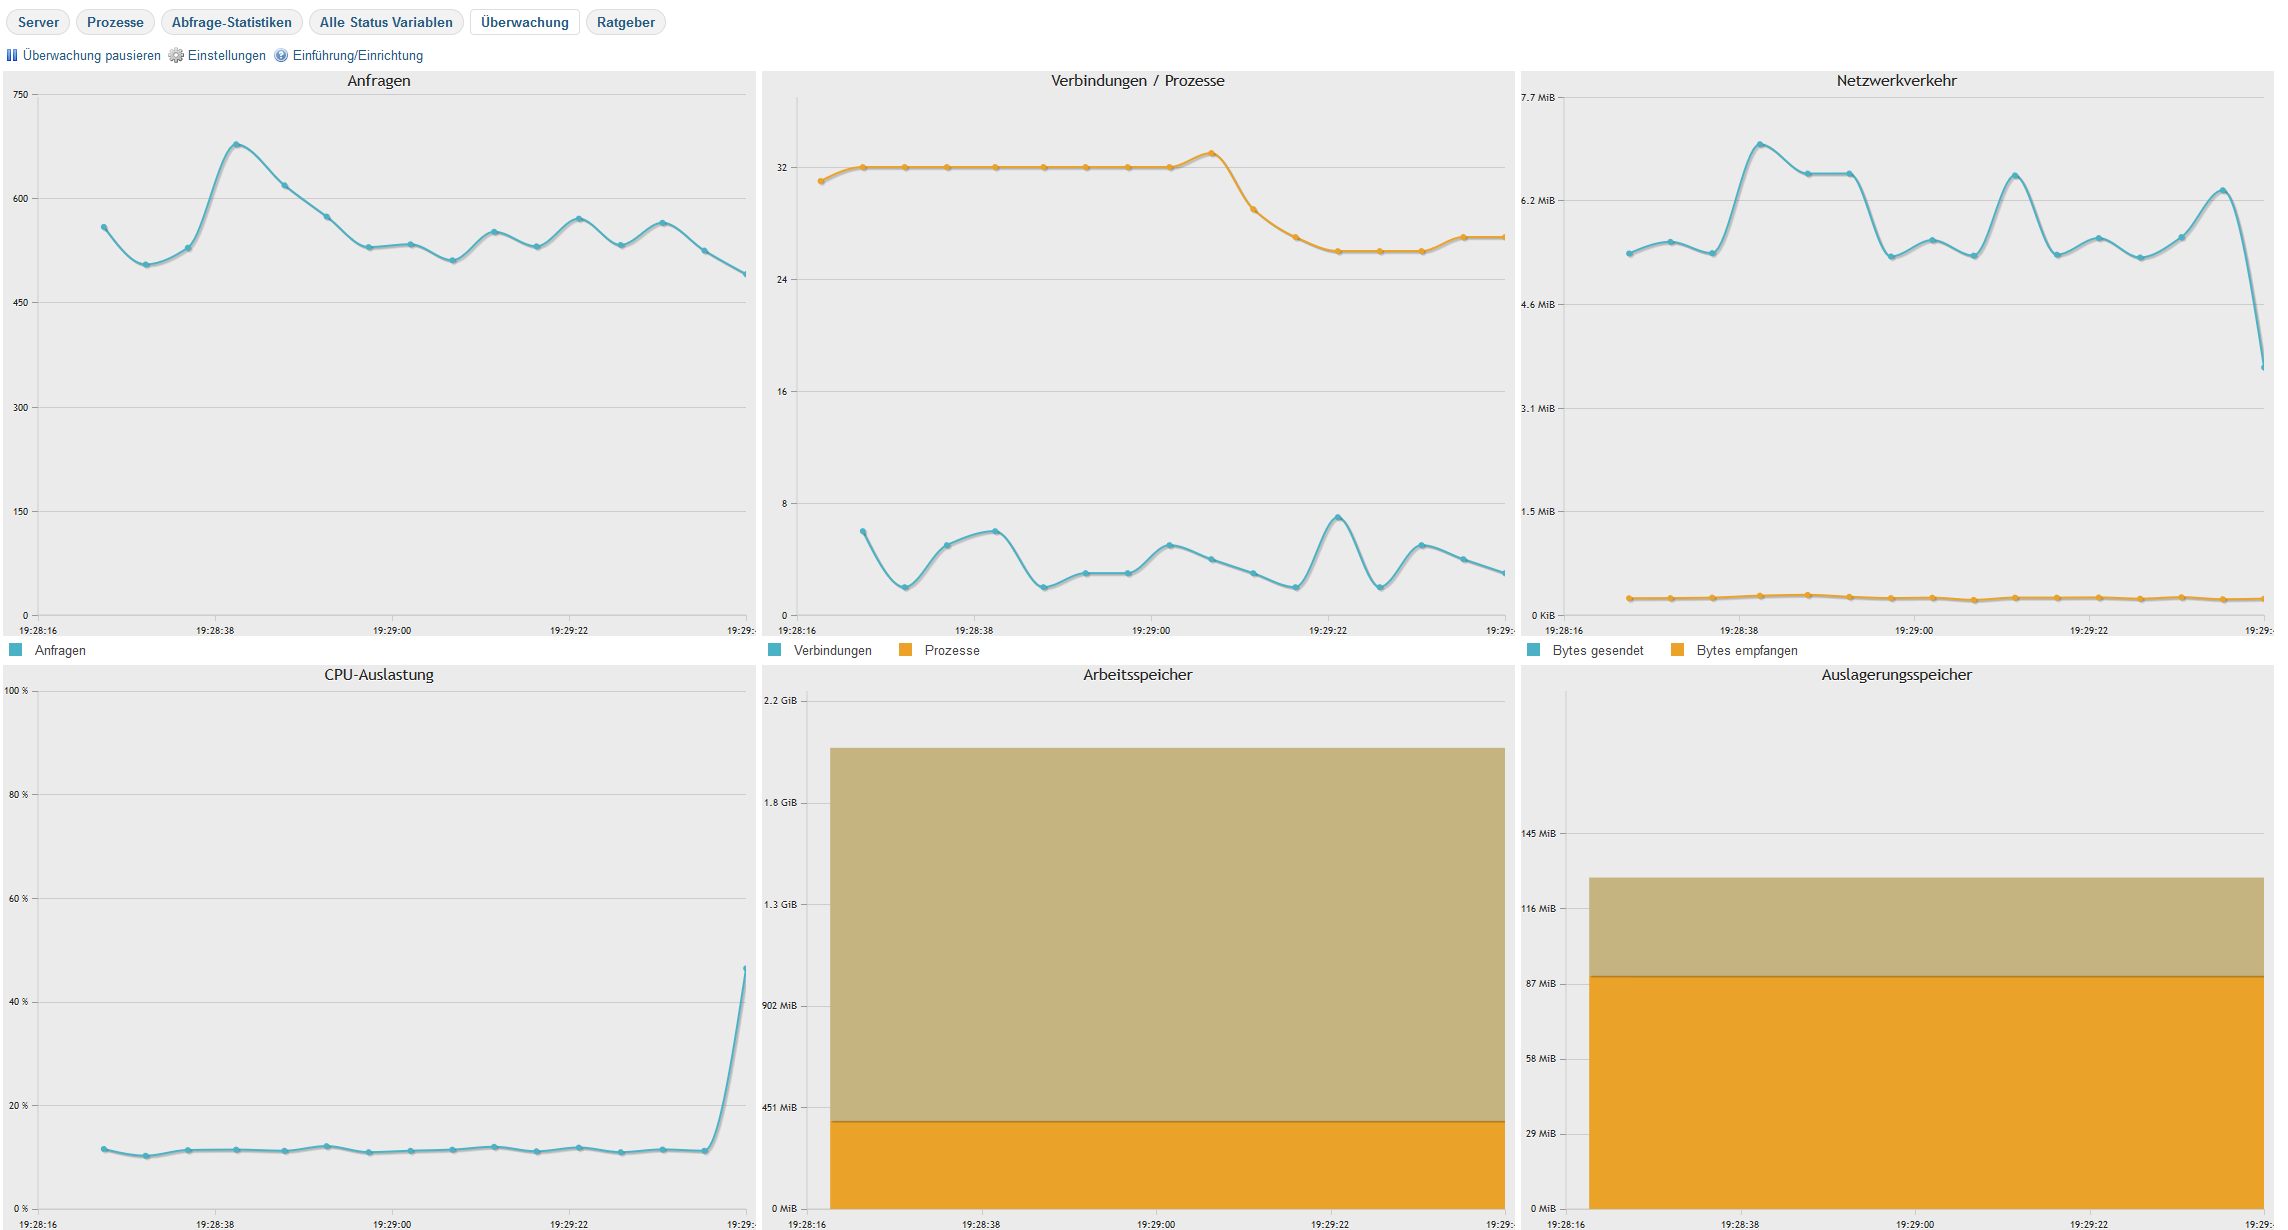The width and height of the screenshot is (2288, 1230).
Task: Switch to the Prozesse tab
Action: coord(115,22)
